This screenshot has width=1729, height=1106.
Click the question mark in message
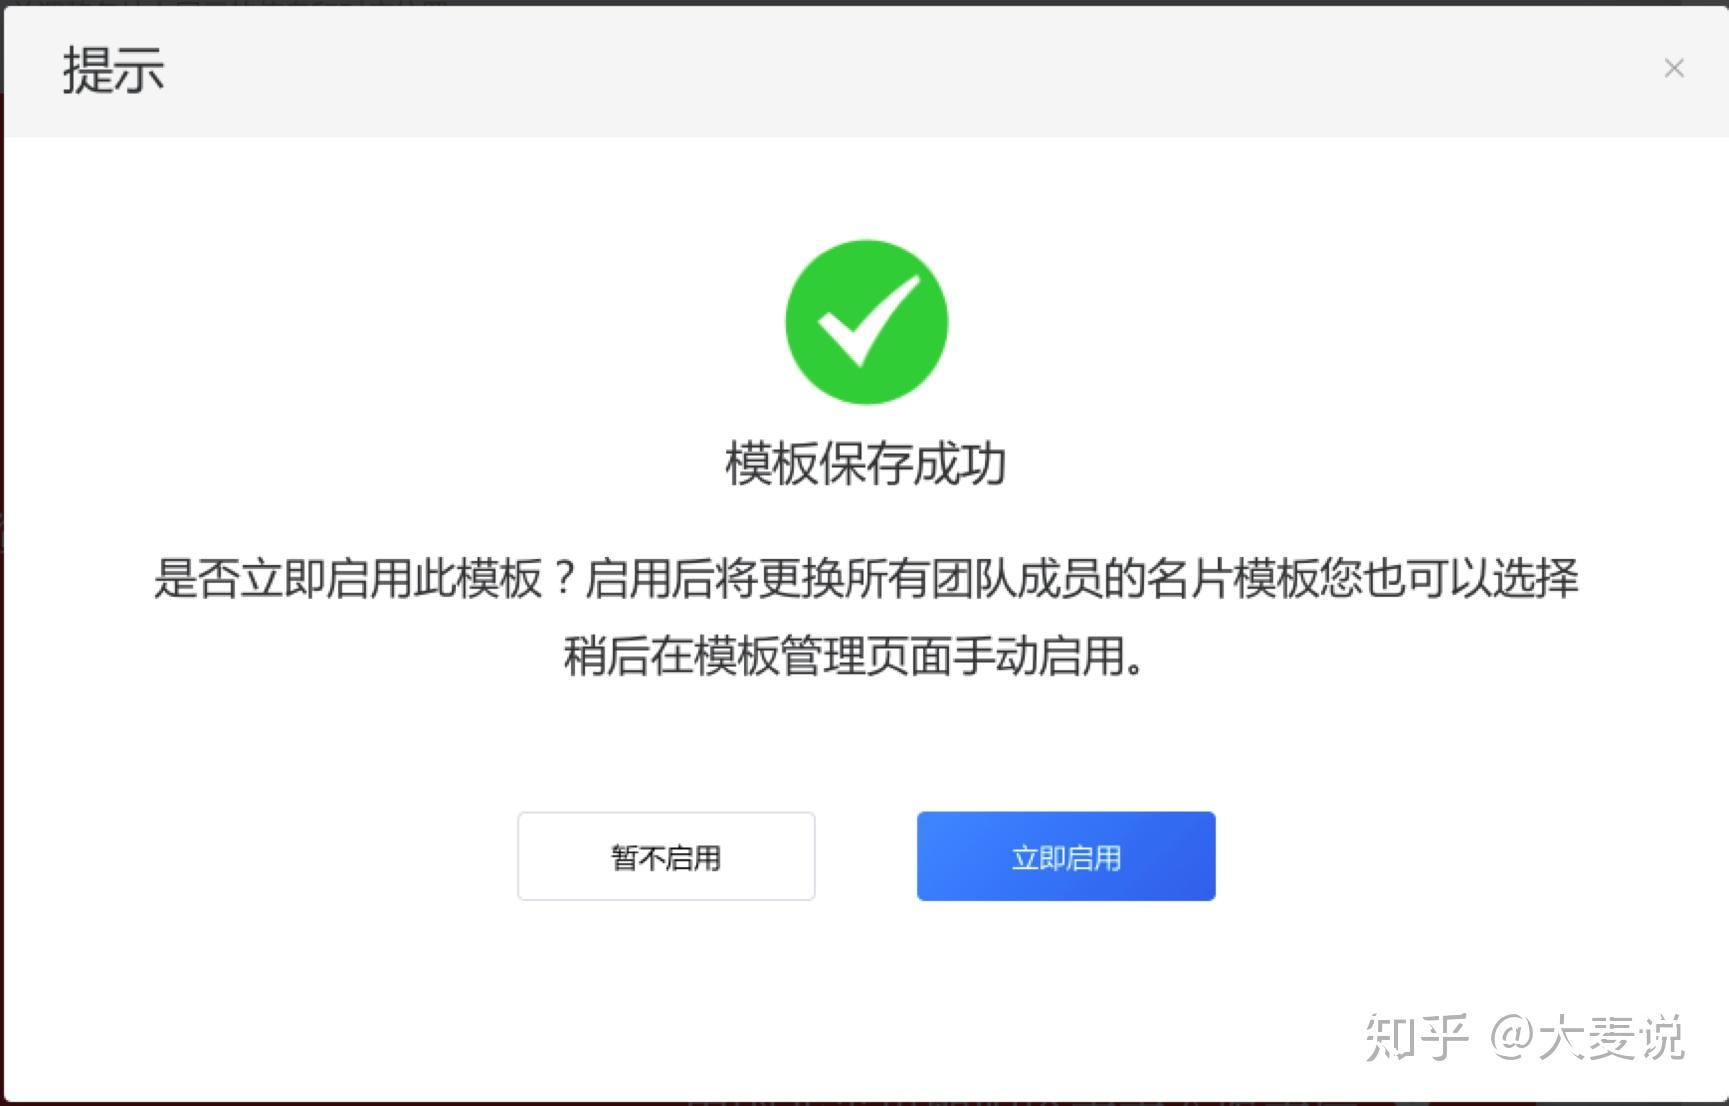[564, 578]
